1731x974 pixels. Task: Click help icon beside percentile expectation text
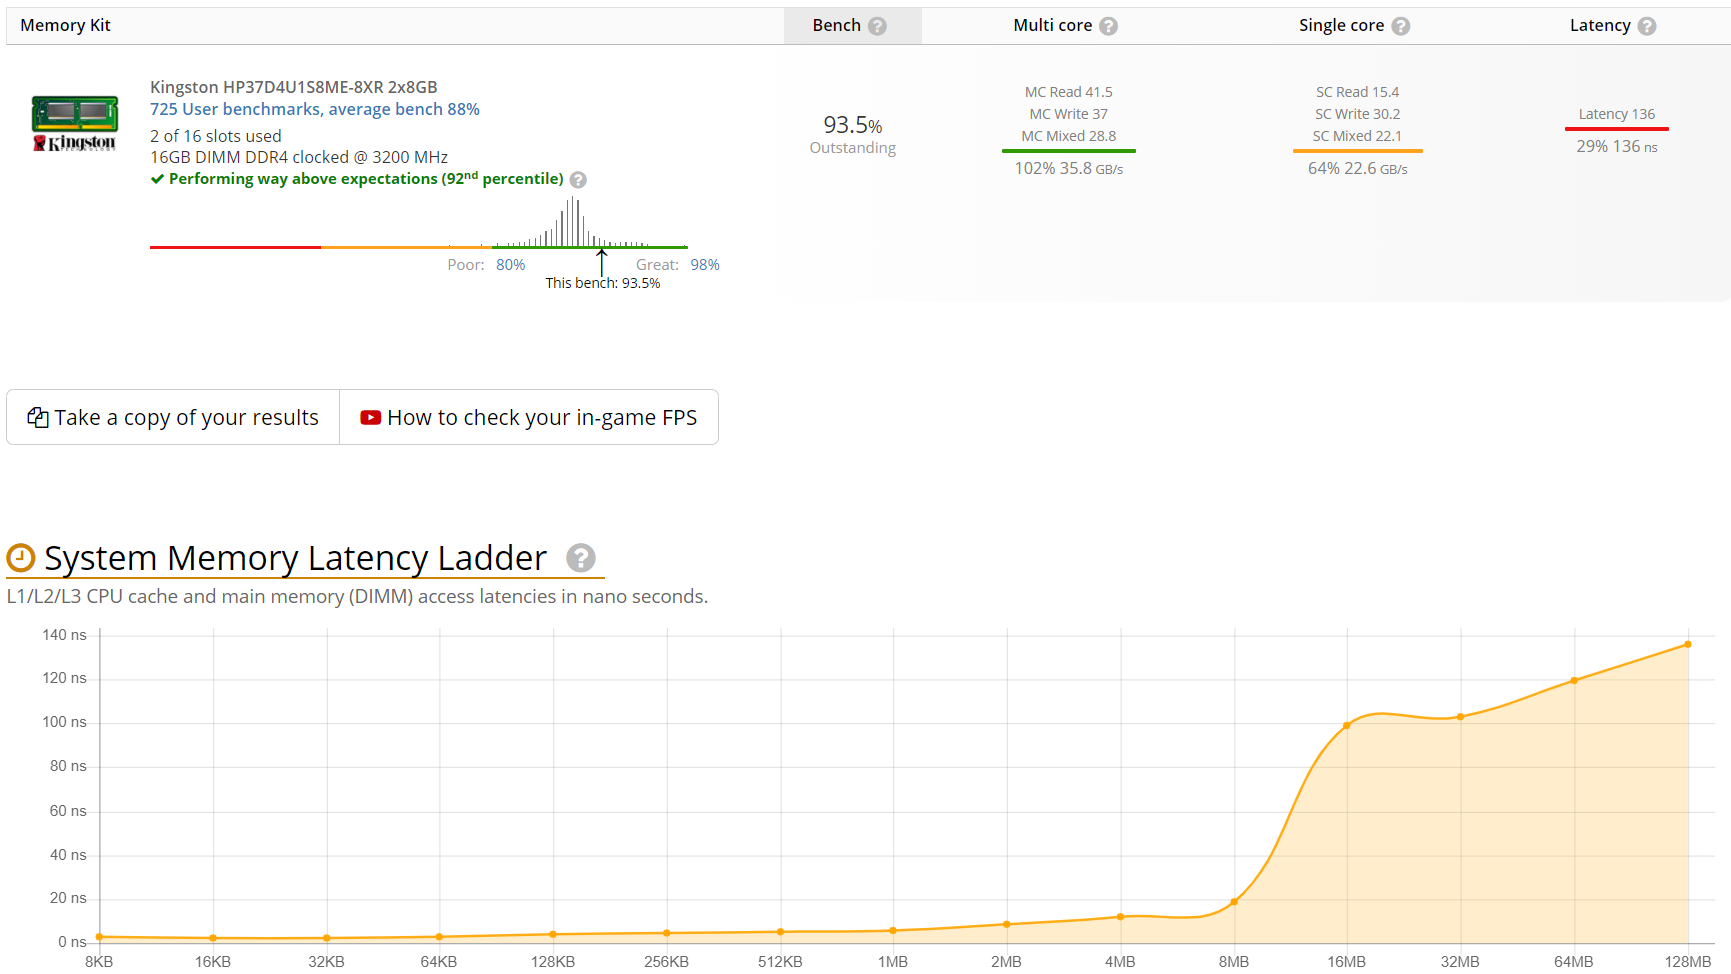click(578, 180)
